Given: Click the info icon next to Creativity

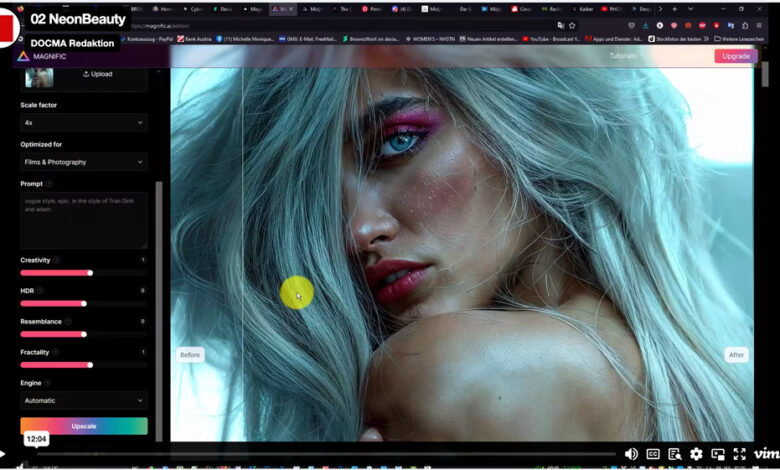Looking at the screenshot, I should (56, 260).
